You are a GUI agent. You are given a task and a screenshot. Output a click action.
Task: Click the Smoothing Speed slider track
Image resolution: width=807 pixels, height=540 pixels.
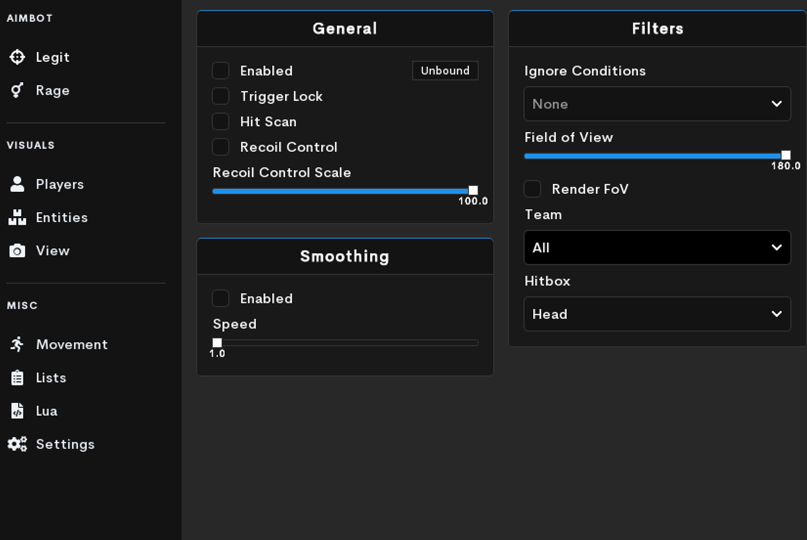pos(345,343)
